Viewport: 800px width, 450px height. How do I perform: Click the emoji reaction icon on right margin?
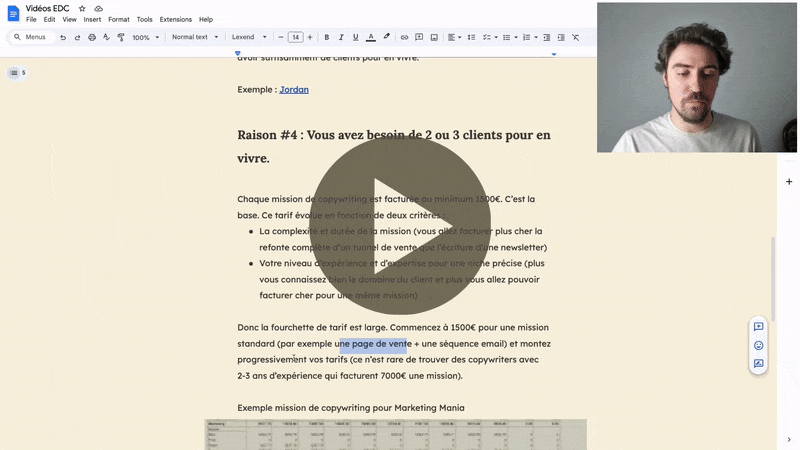758,345
